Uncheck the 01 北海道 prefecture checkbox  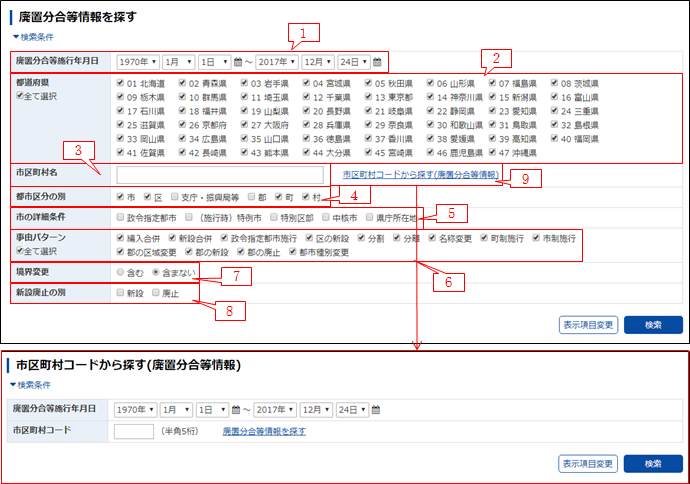[x=121, y=83]
